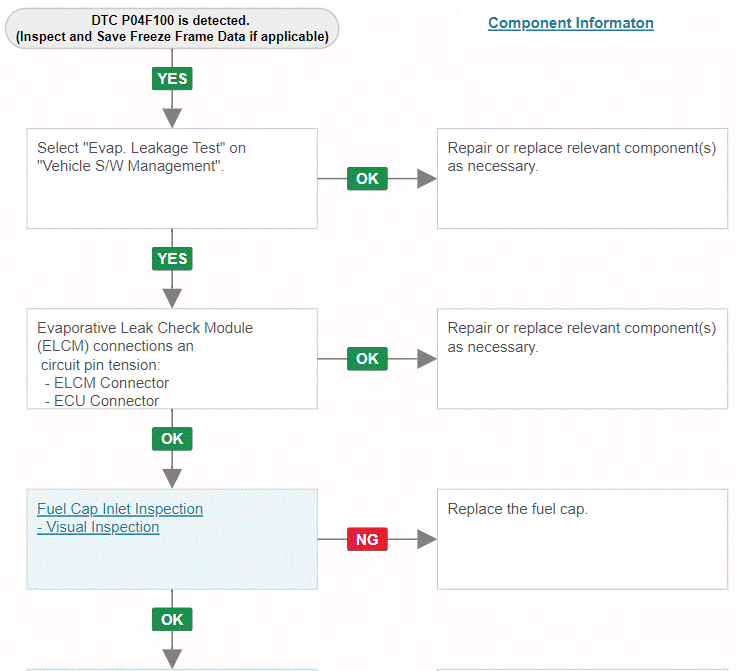Click 'Replace the fuel cap.' text
This screenshot has height=671, width=738.
click(518, 509)
